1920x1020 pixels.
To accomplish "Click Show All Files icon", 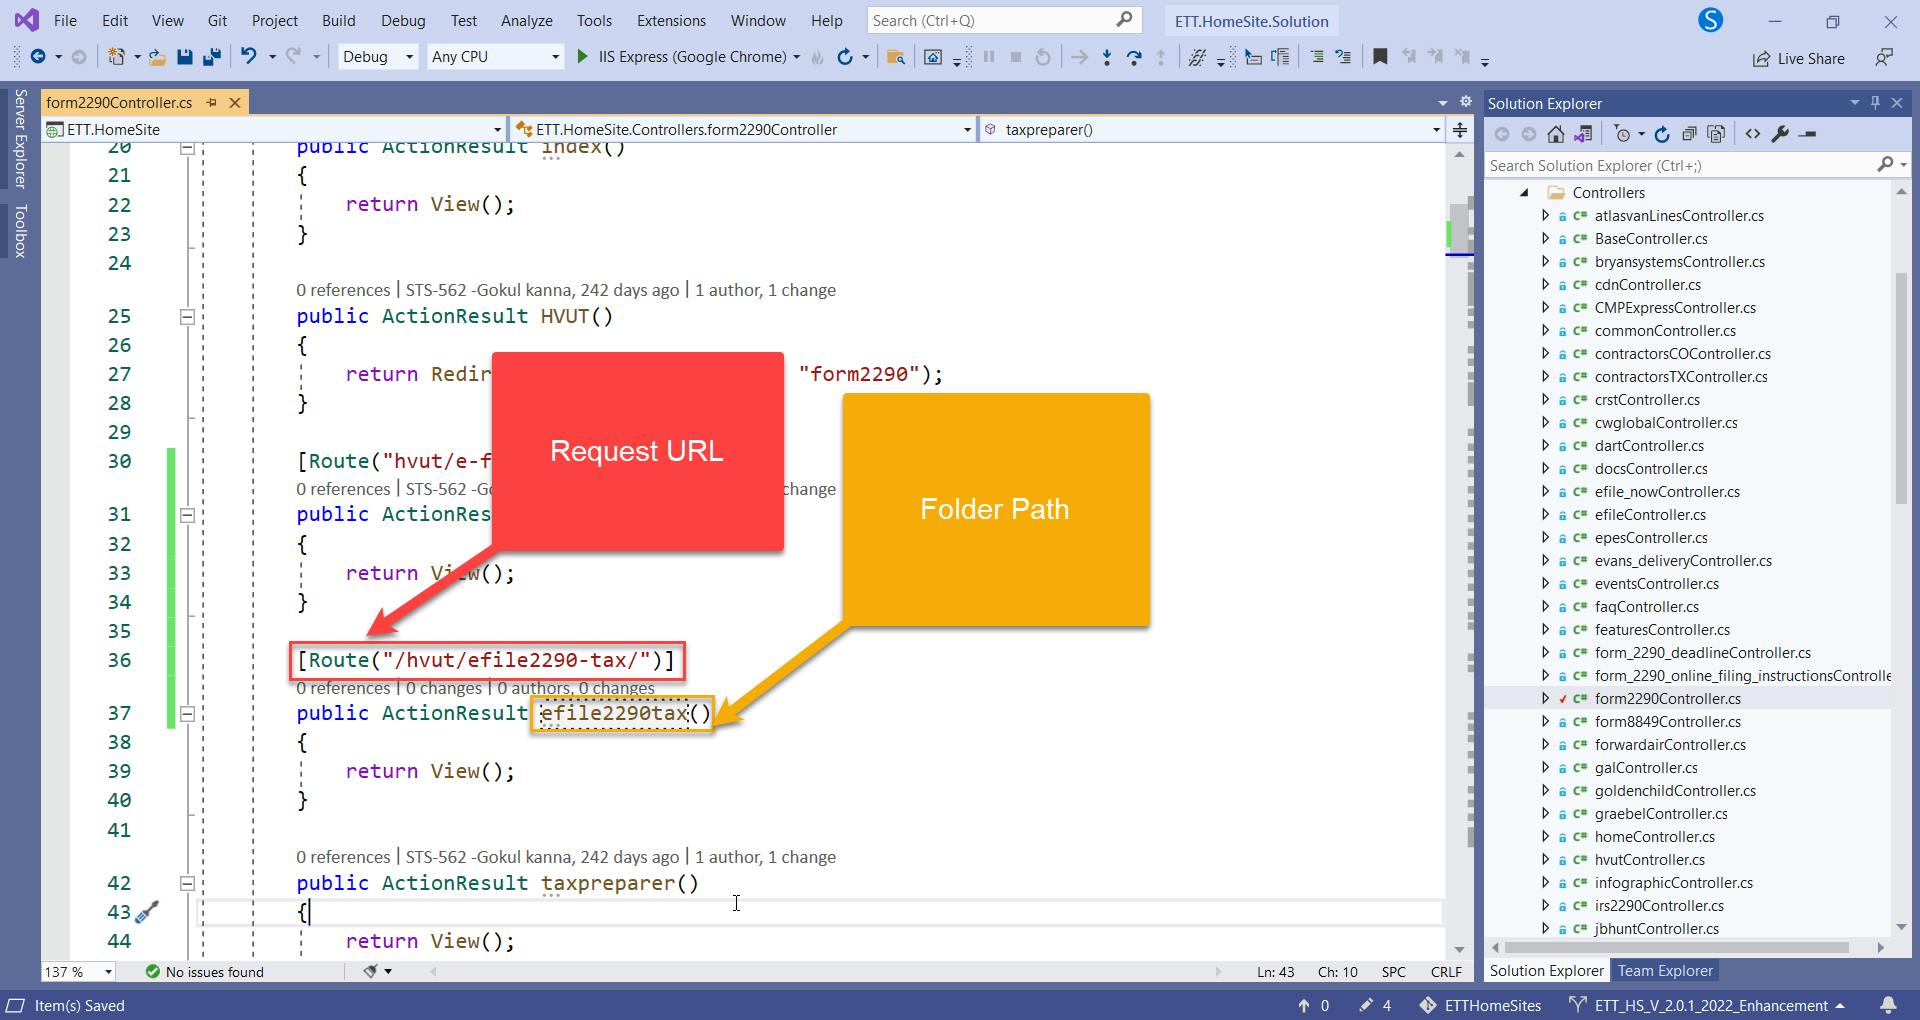I will click(1717, 134).
